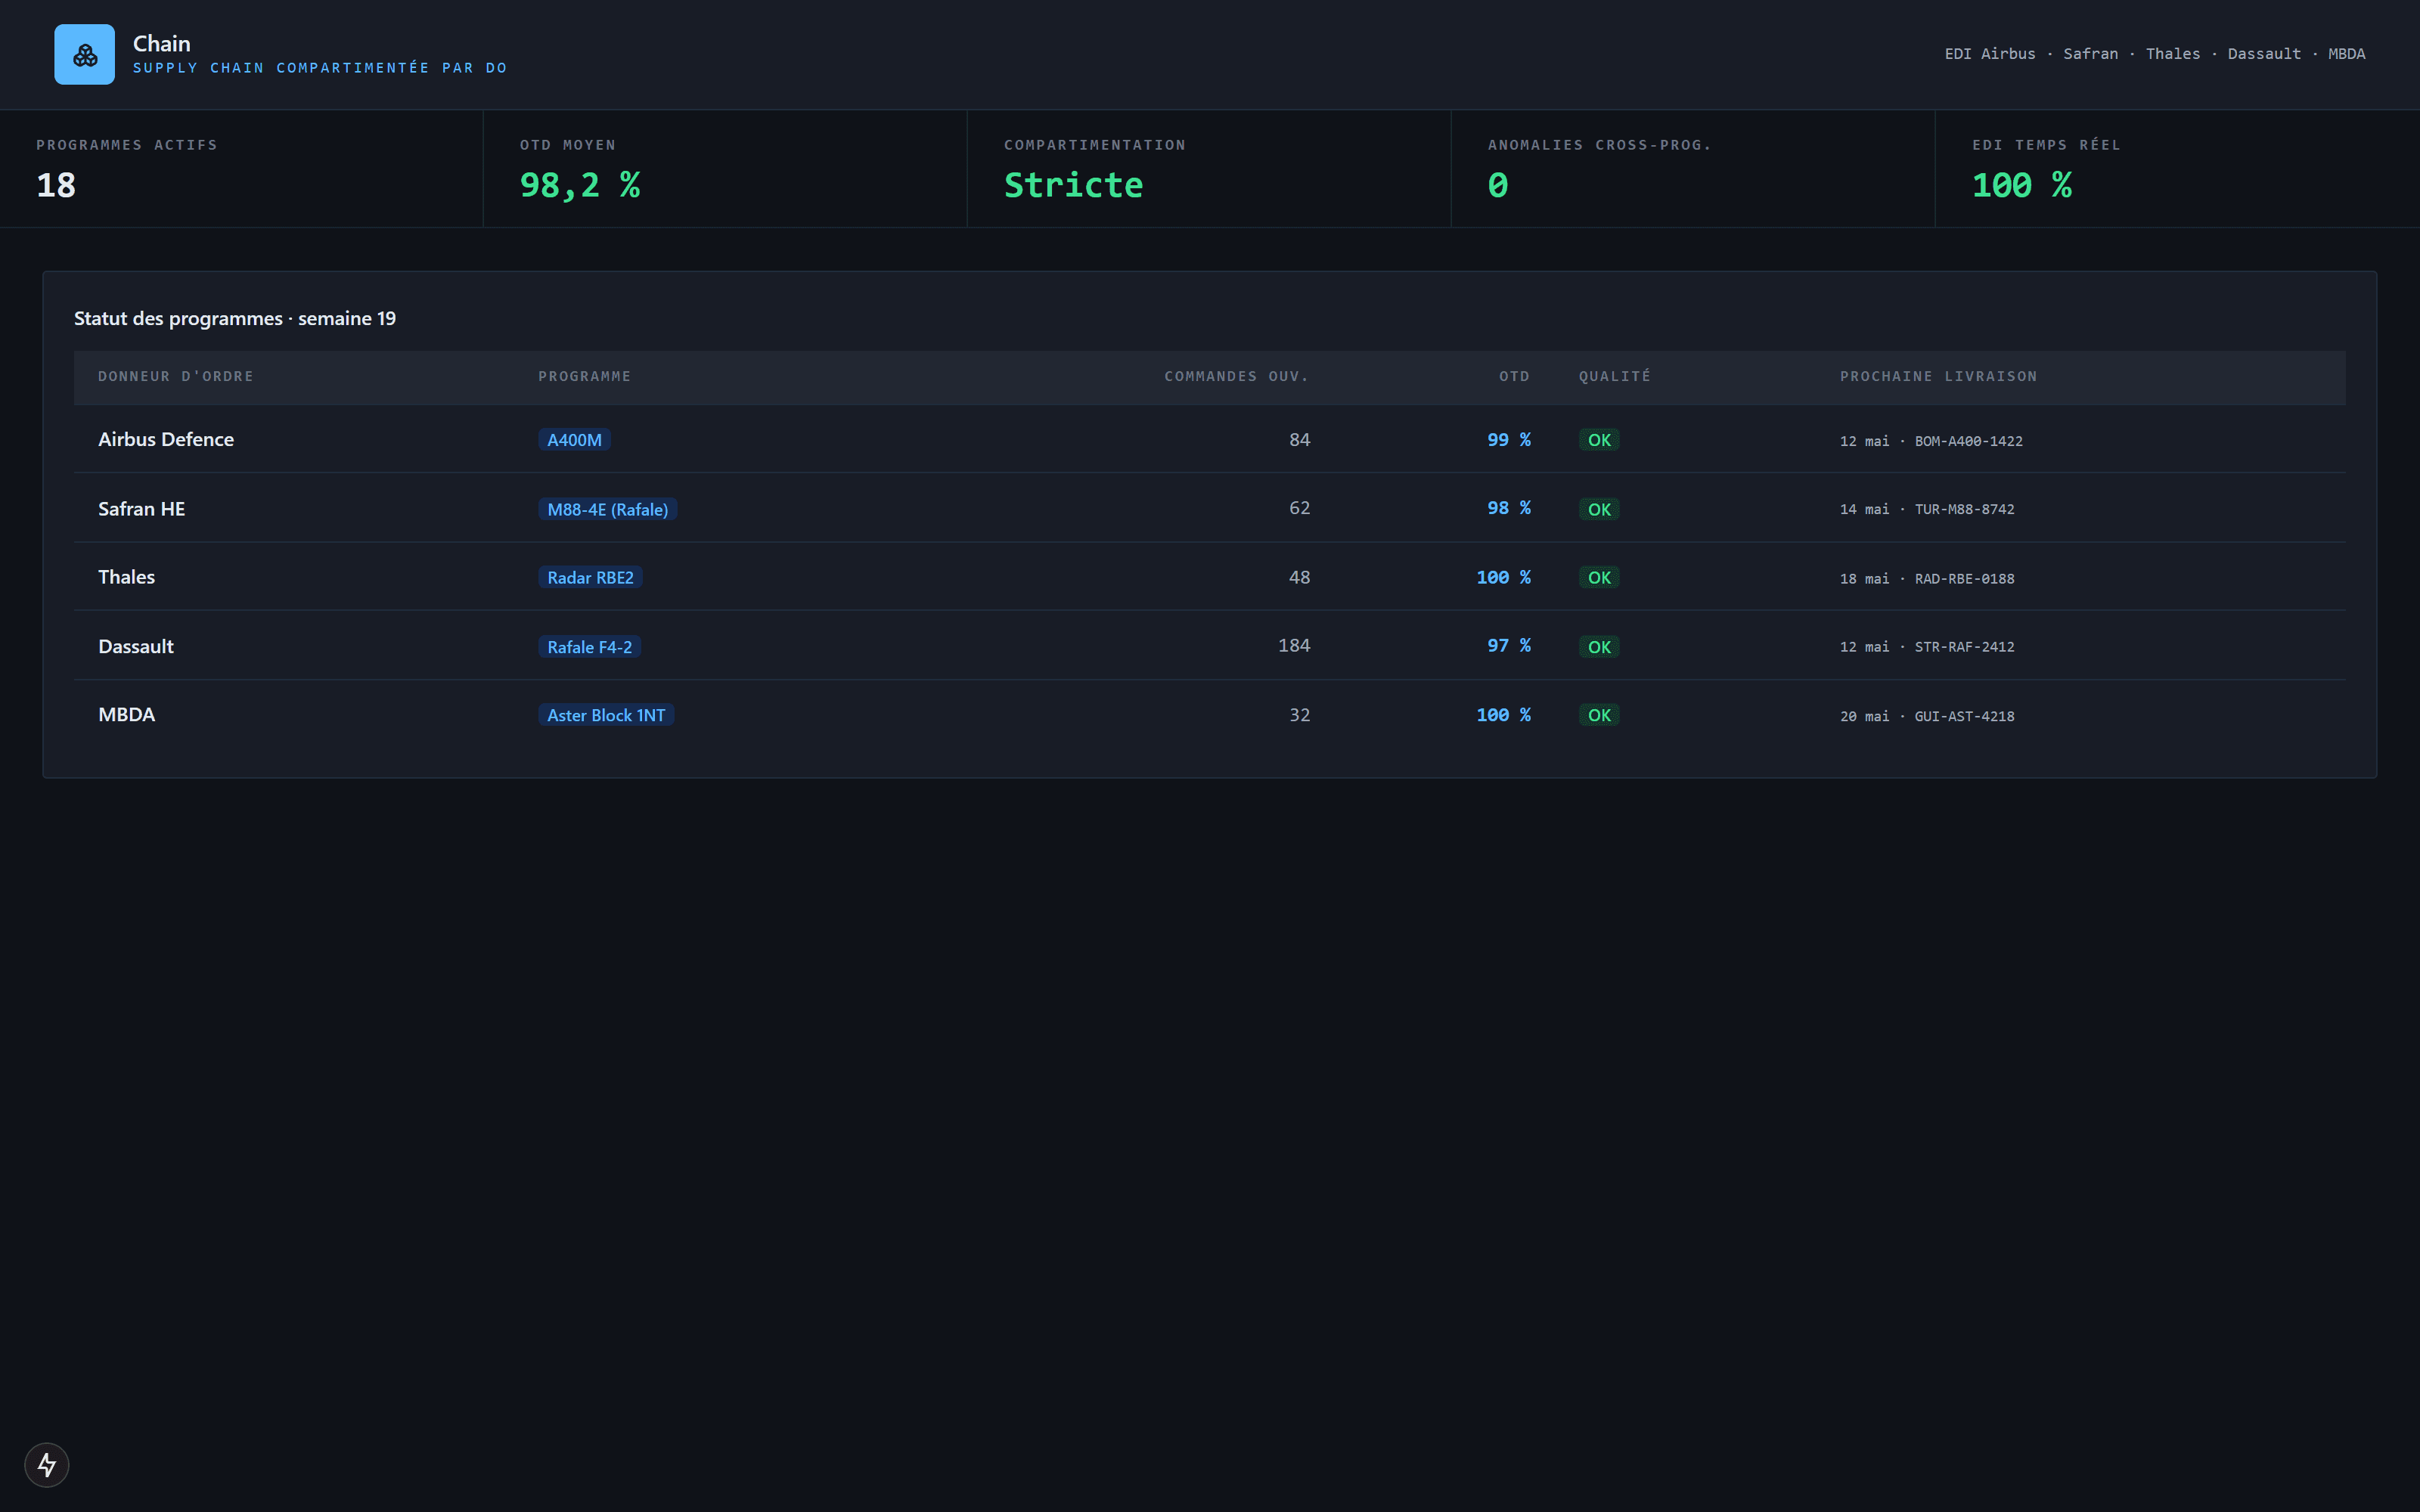This screenshot has width=2420, height=1512.
Task: Click the "PROGRAMMES ACTIFS" card label
Action: 127,145
